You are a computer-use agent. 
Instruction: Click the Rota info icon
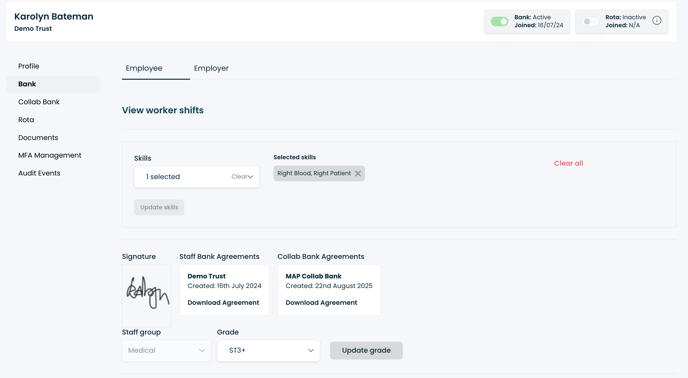pos(656,21)
